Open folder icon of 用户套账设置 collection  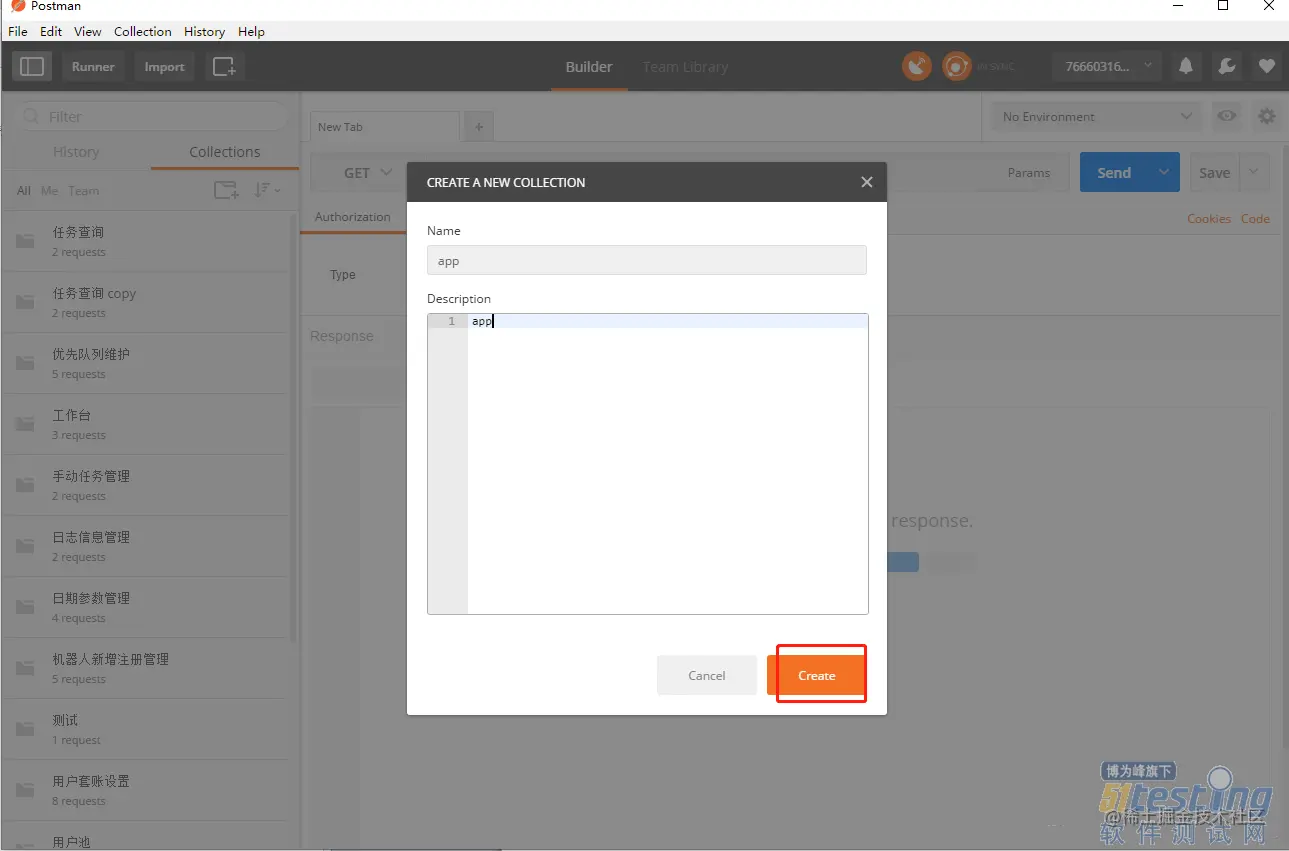point(26,790)
